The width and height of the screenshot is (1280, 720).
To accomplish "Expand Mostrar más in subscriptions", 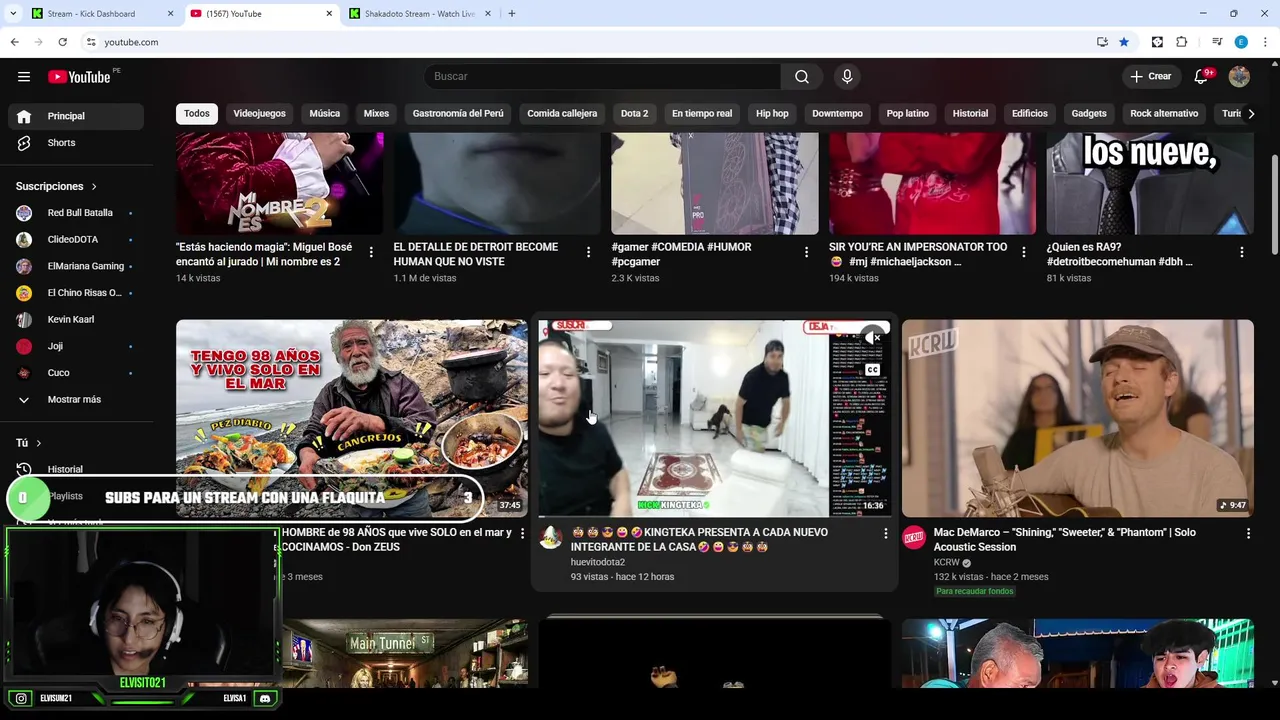I will 74,399.
